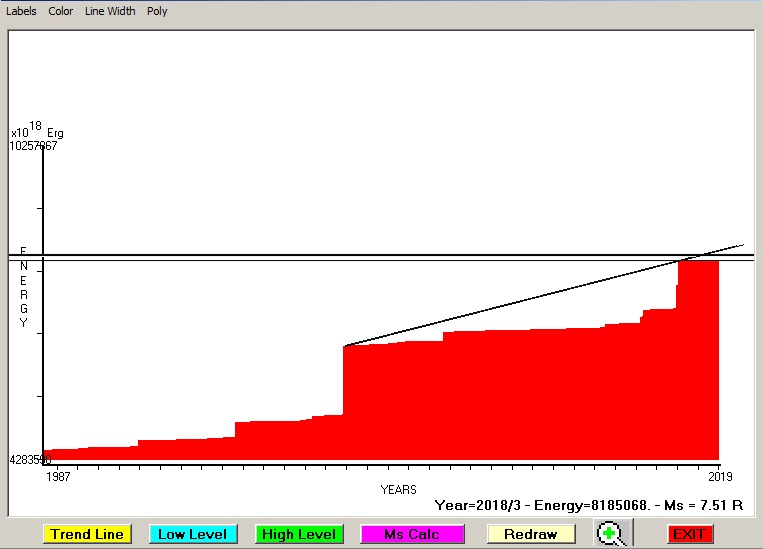Click the vertical ENERGY axis label
This screenshot has width=763, height=549.
click(23, 287)
